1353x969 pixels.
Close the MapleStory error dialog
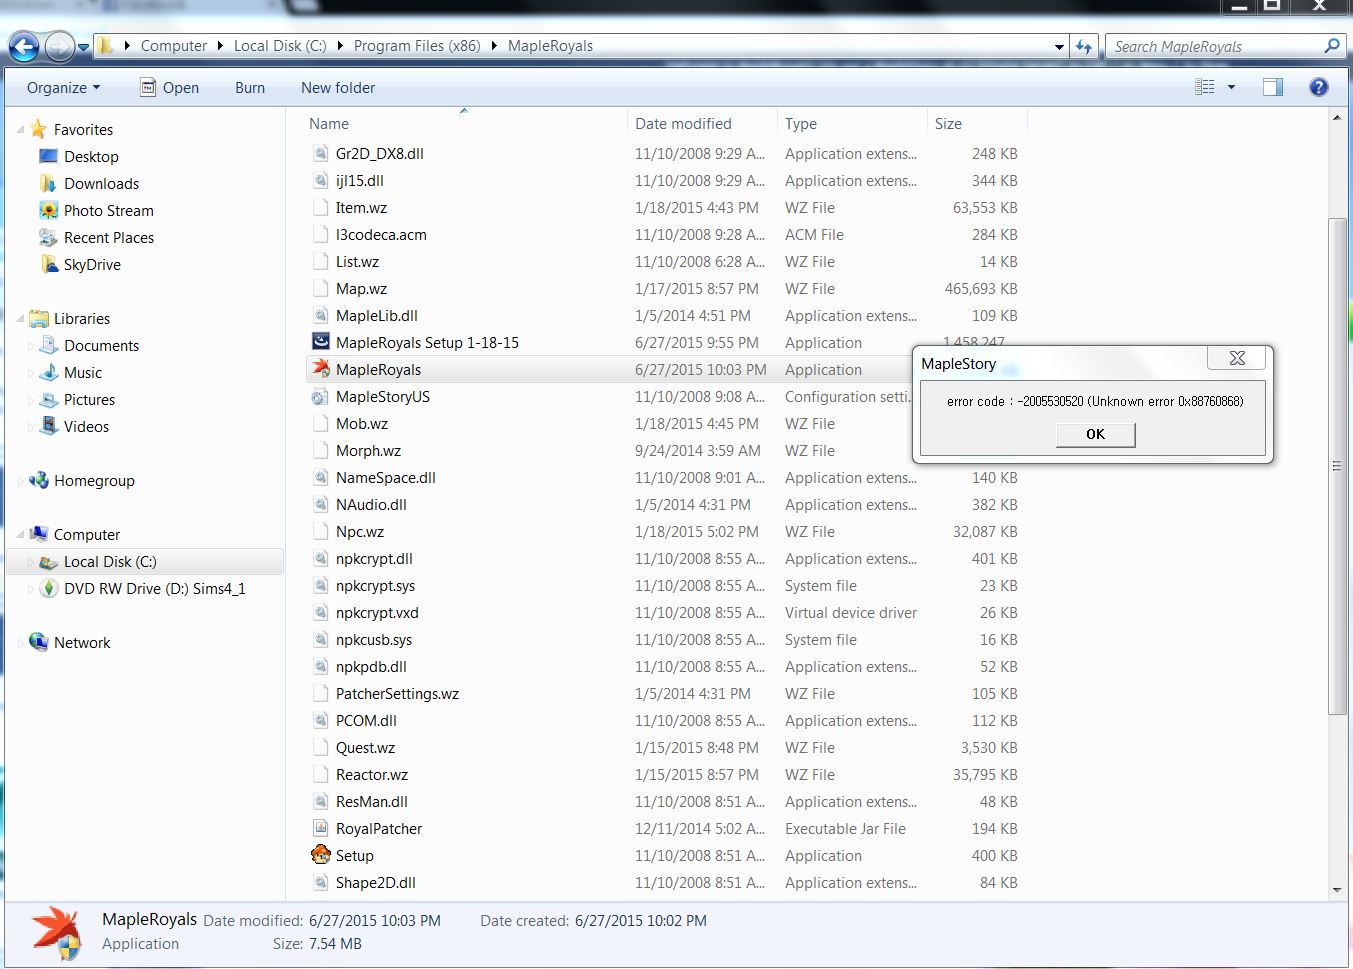(1237, 358)
